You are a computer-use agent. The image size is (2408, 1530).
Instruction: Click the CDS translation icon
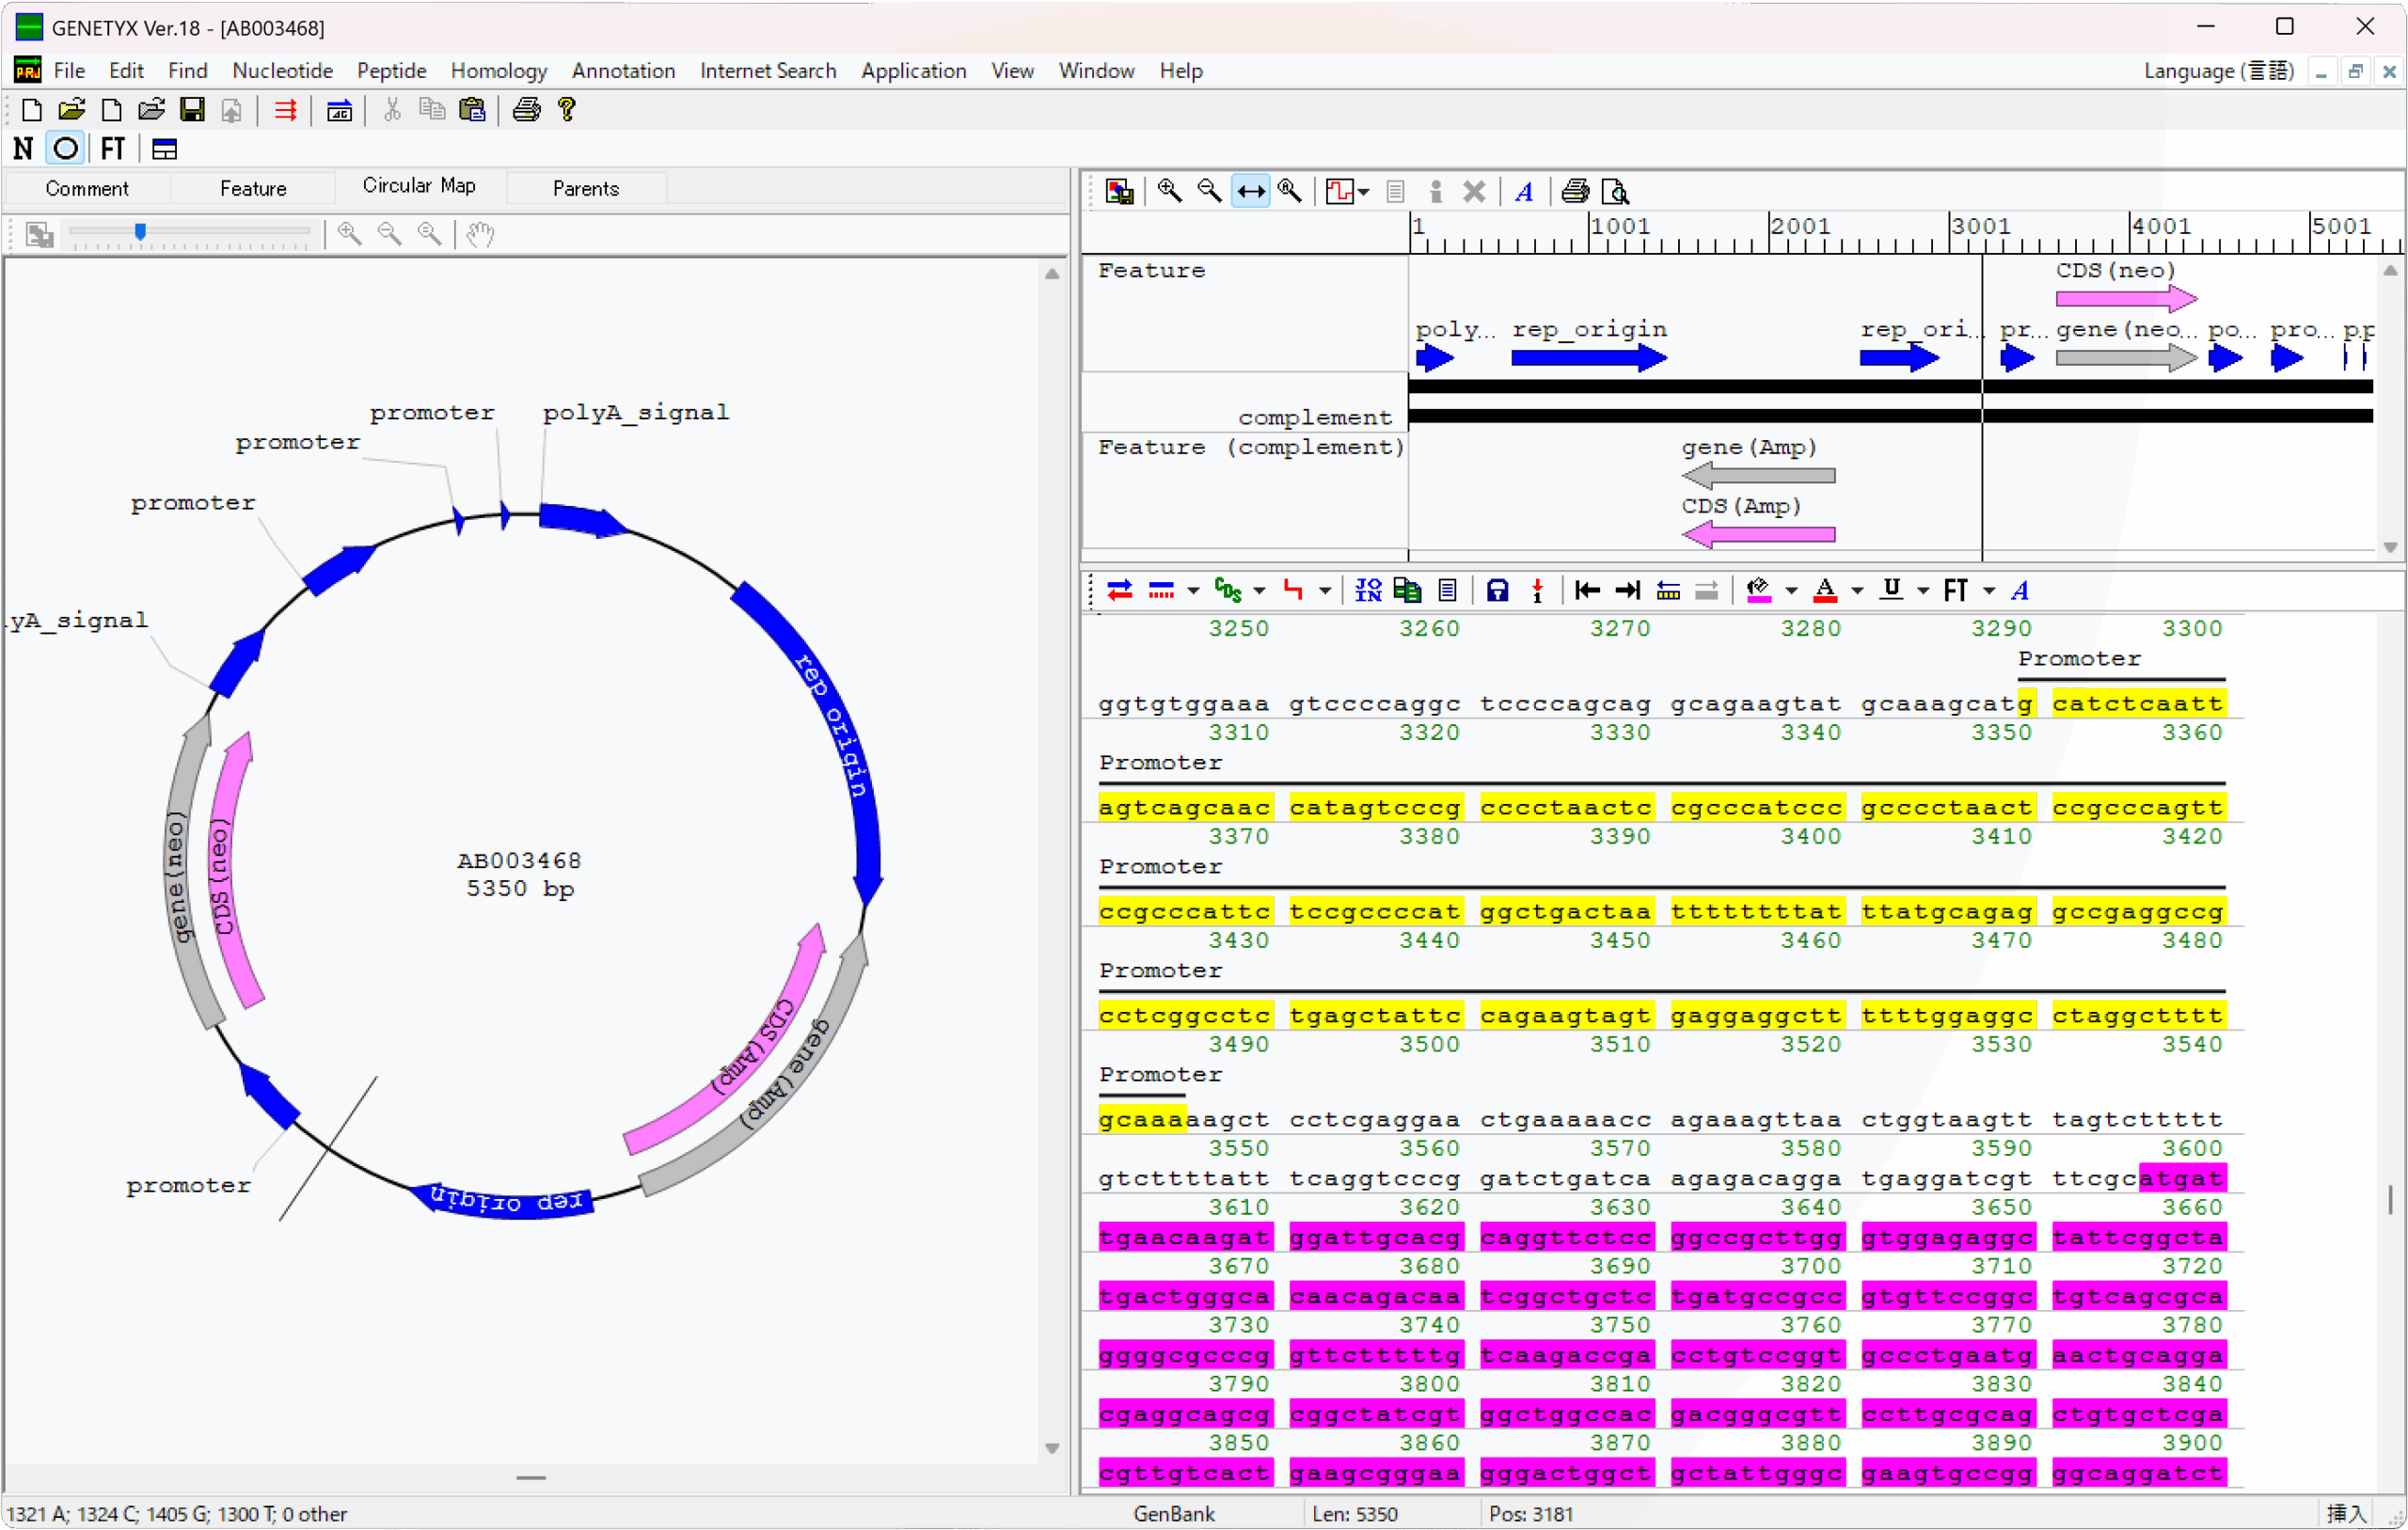(1227, 591)
